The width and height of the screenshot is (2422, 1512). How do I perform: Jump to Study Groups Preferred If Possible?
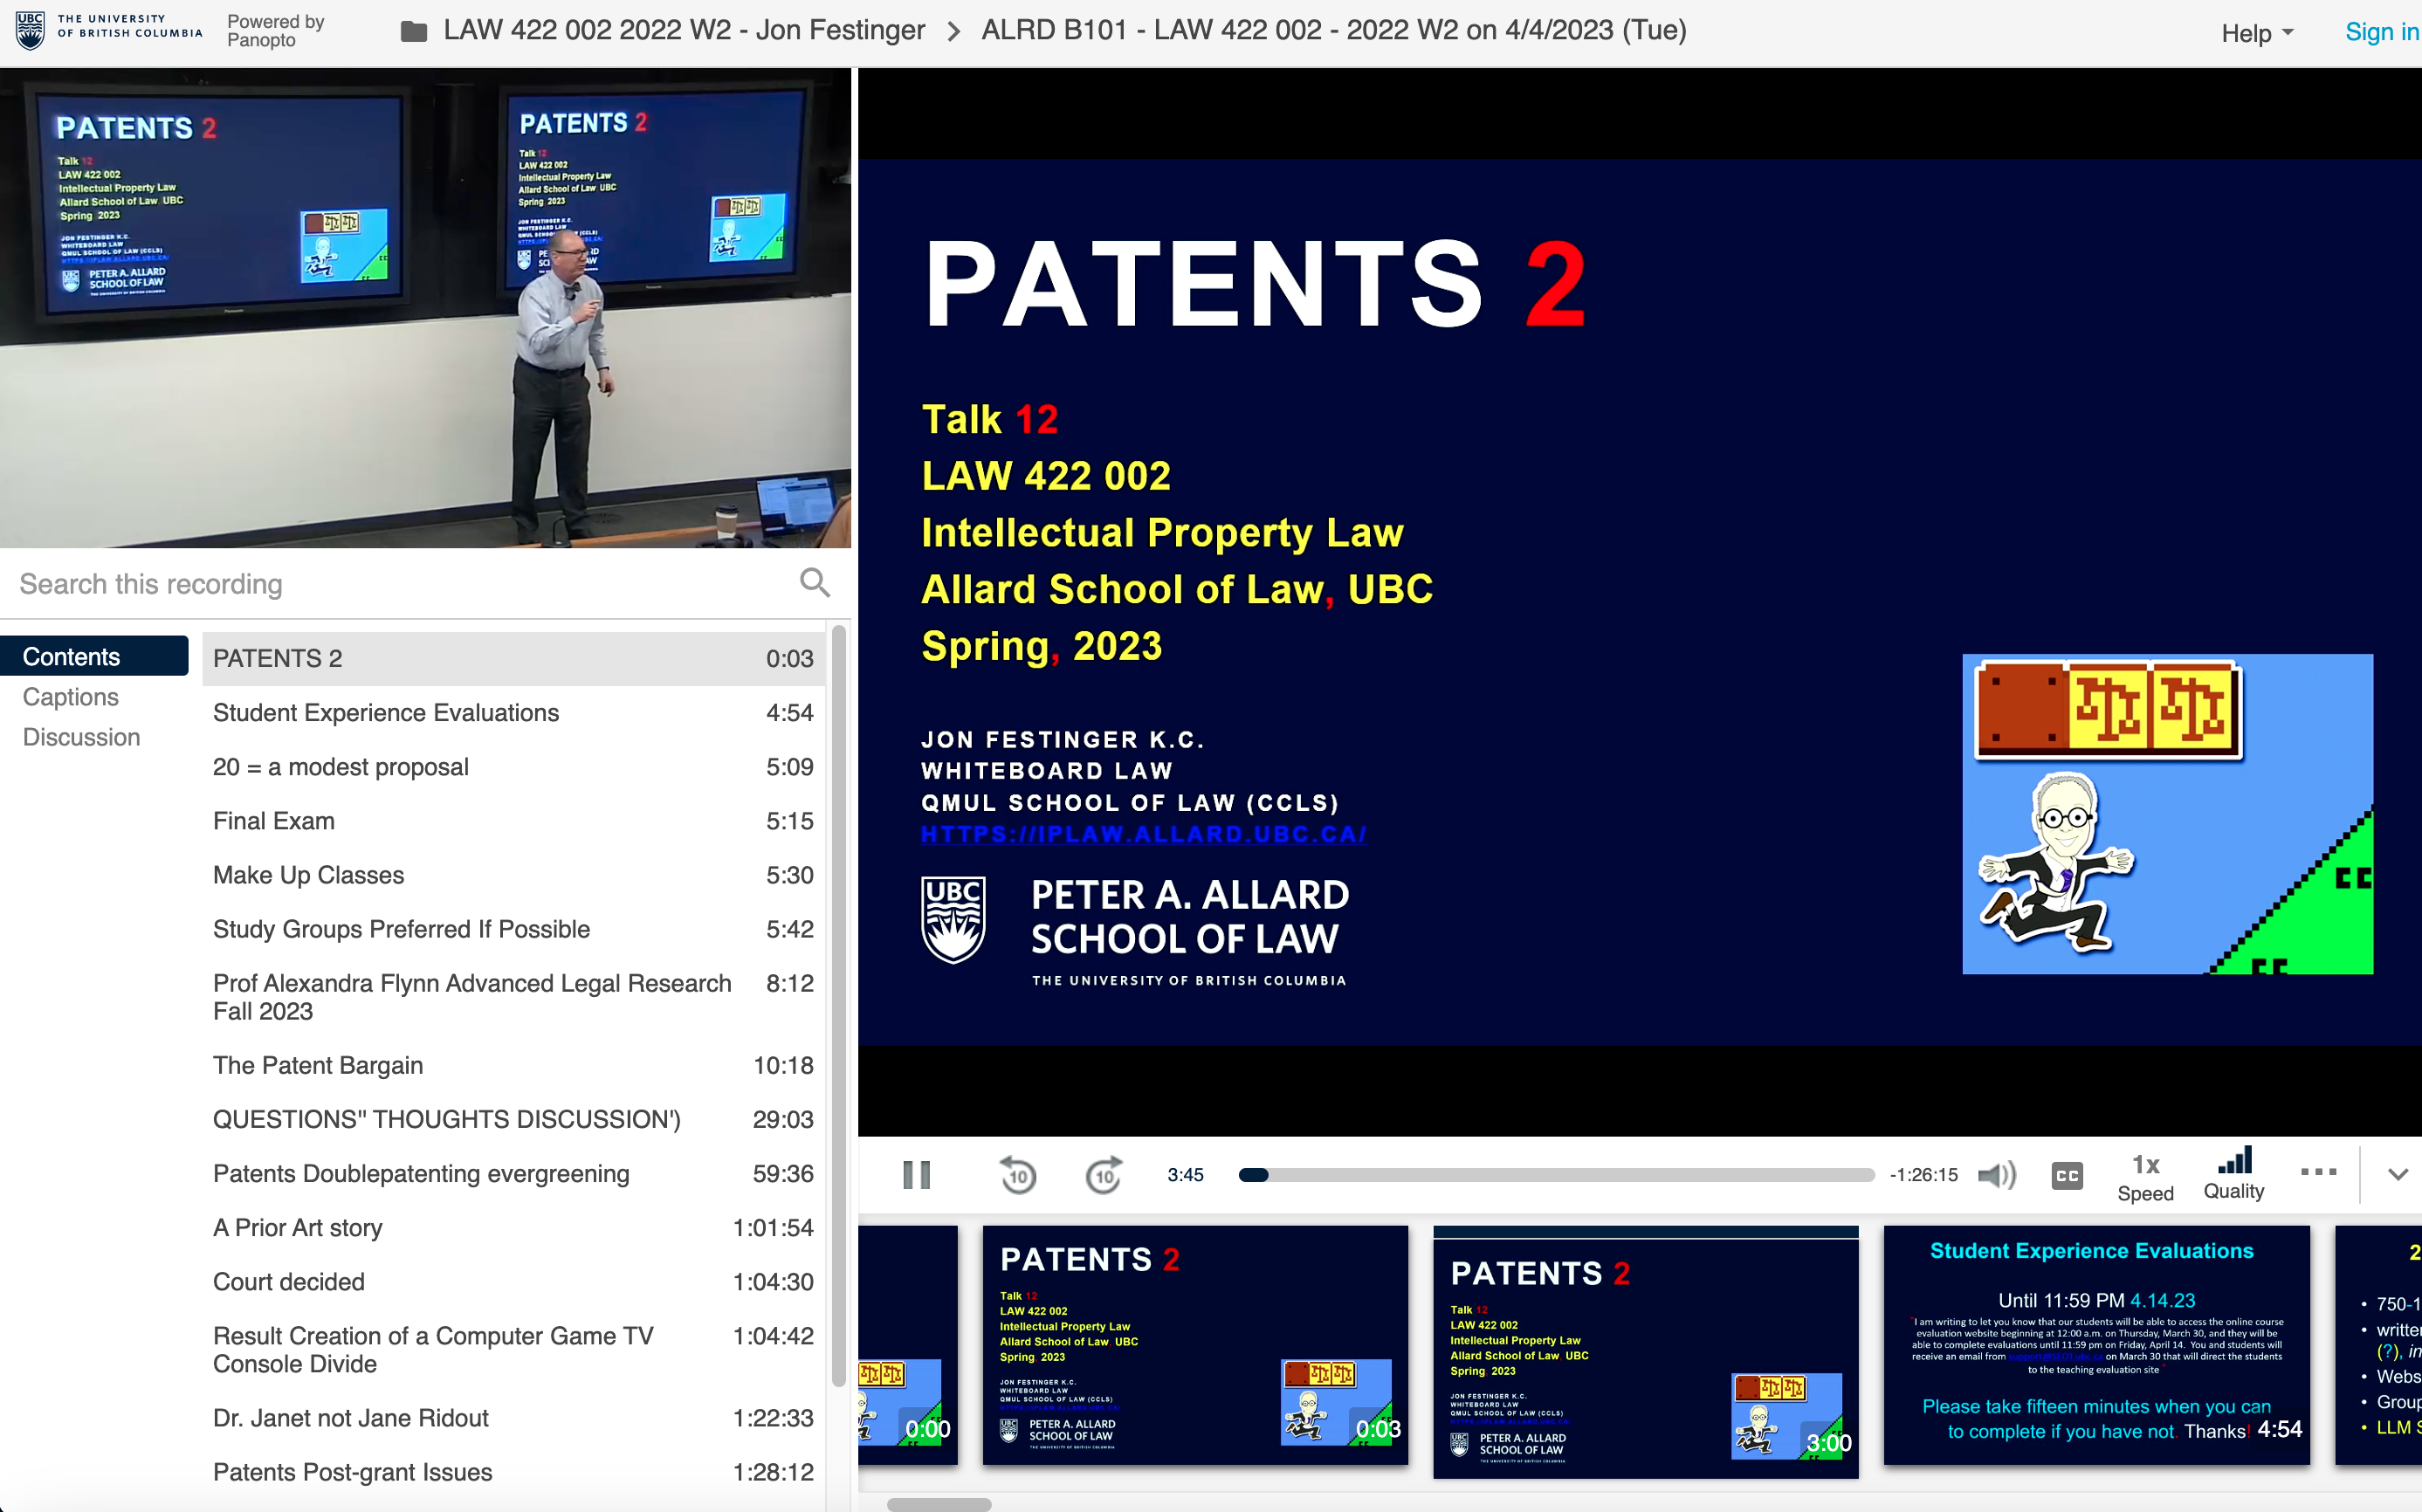tap(513, 929)
